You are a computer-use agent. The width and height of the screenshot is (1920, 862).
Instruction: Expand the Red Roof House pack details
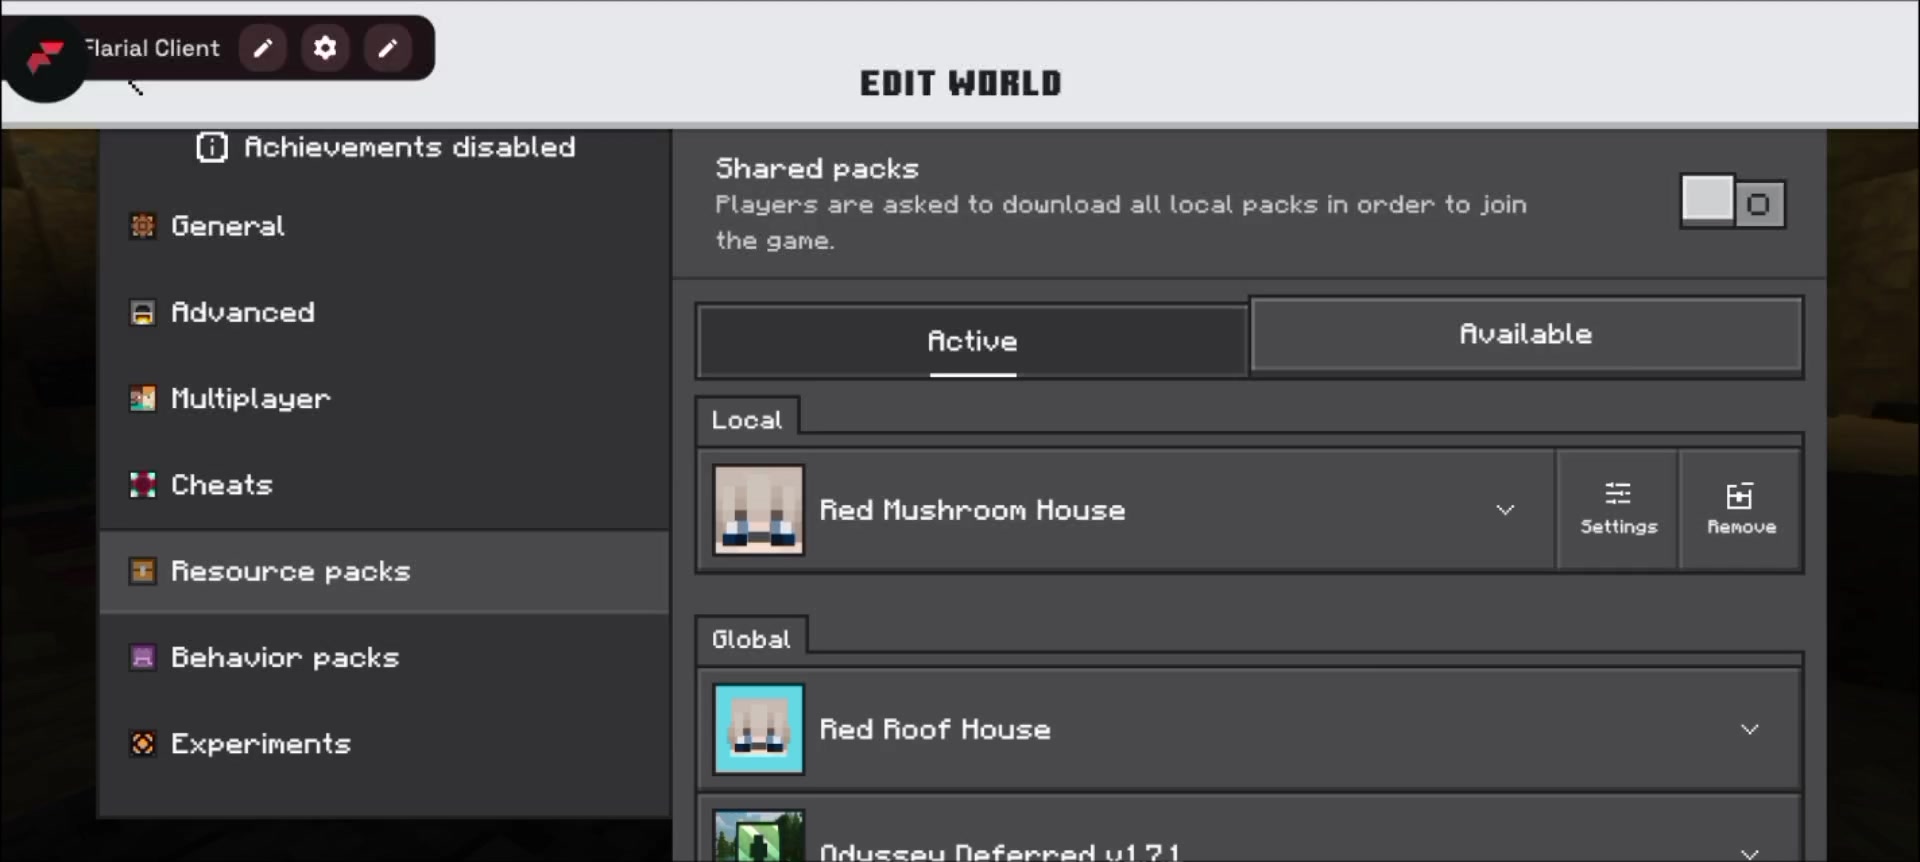coord(1750,729)
